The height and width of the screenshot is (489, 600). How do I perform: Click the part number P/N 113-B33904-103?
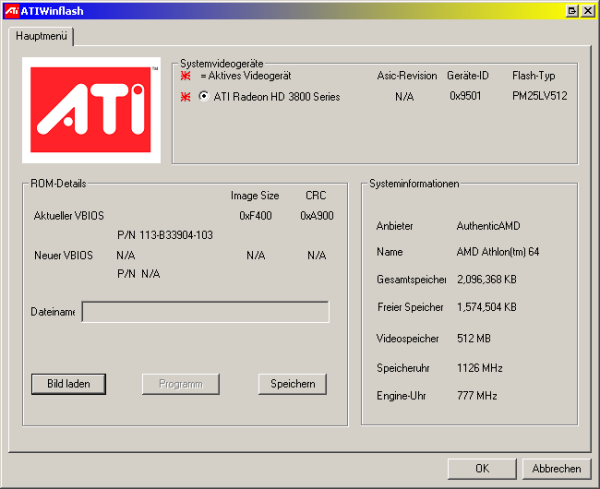click(165, 235)
